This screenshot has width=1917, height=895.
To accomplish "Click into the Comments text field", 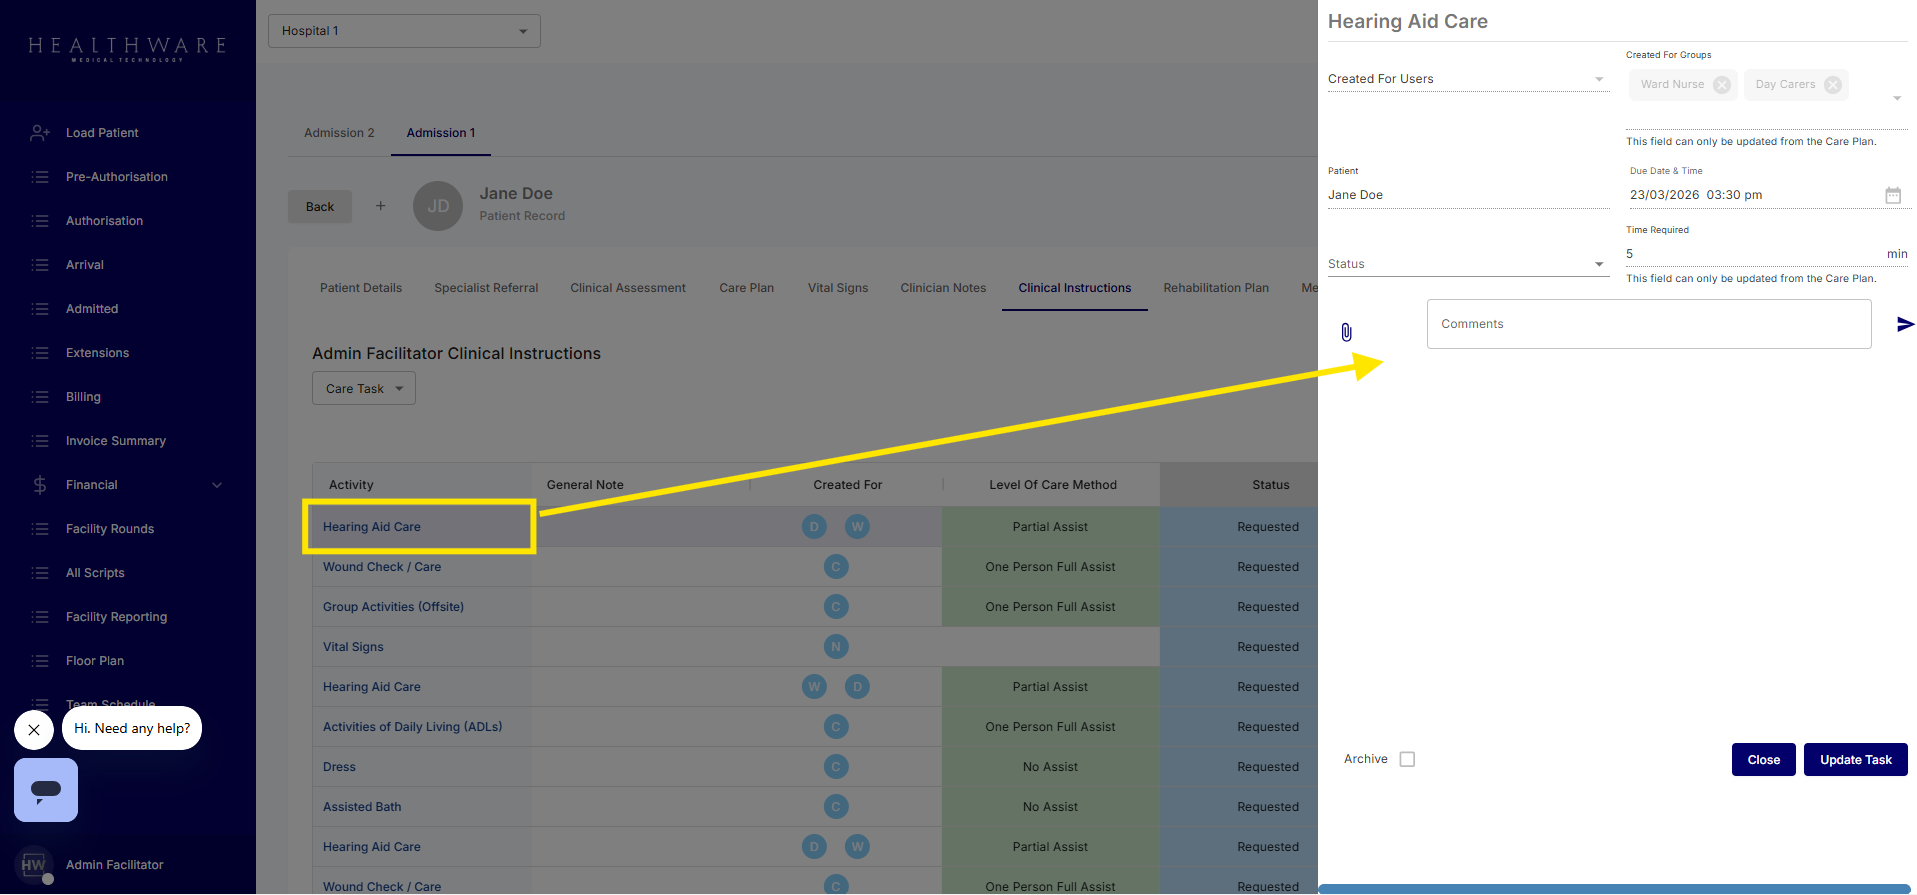I will 1648,324.
